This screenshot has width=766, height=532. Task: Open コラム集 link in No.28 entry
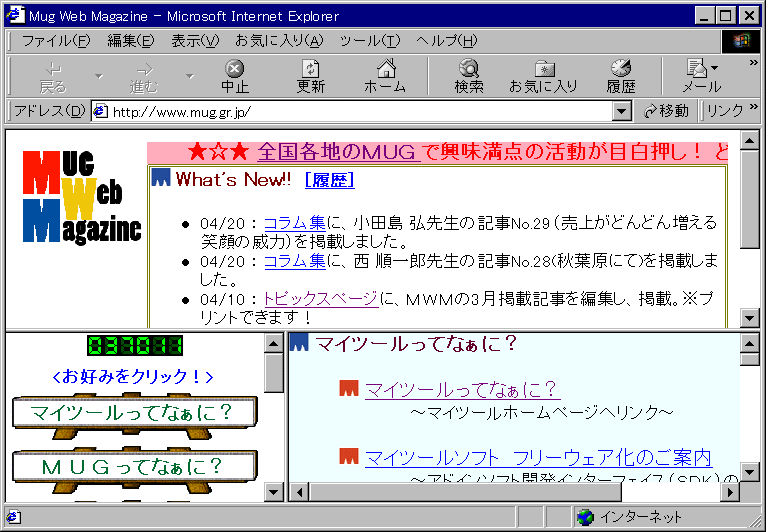(x=295, y=261)
